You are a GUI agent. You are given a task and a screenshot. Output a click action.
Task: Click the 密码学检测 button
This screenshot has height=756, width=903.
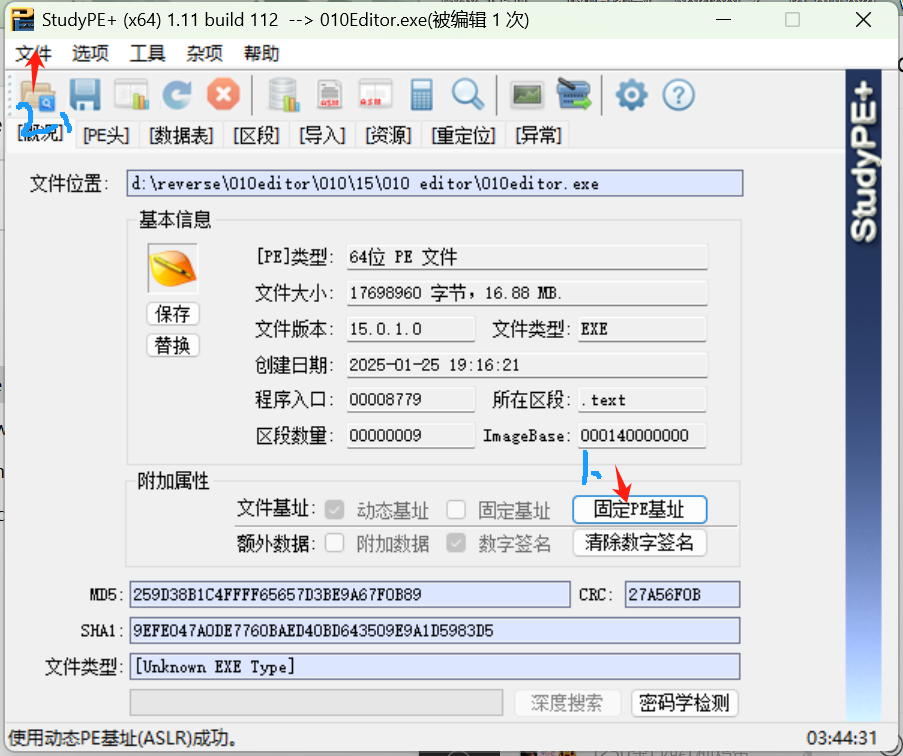click(x=685, y=703)
